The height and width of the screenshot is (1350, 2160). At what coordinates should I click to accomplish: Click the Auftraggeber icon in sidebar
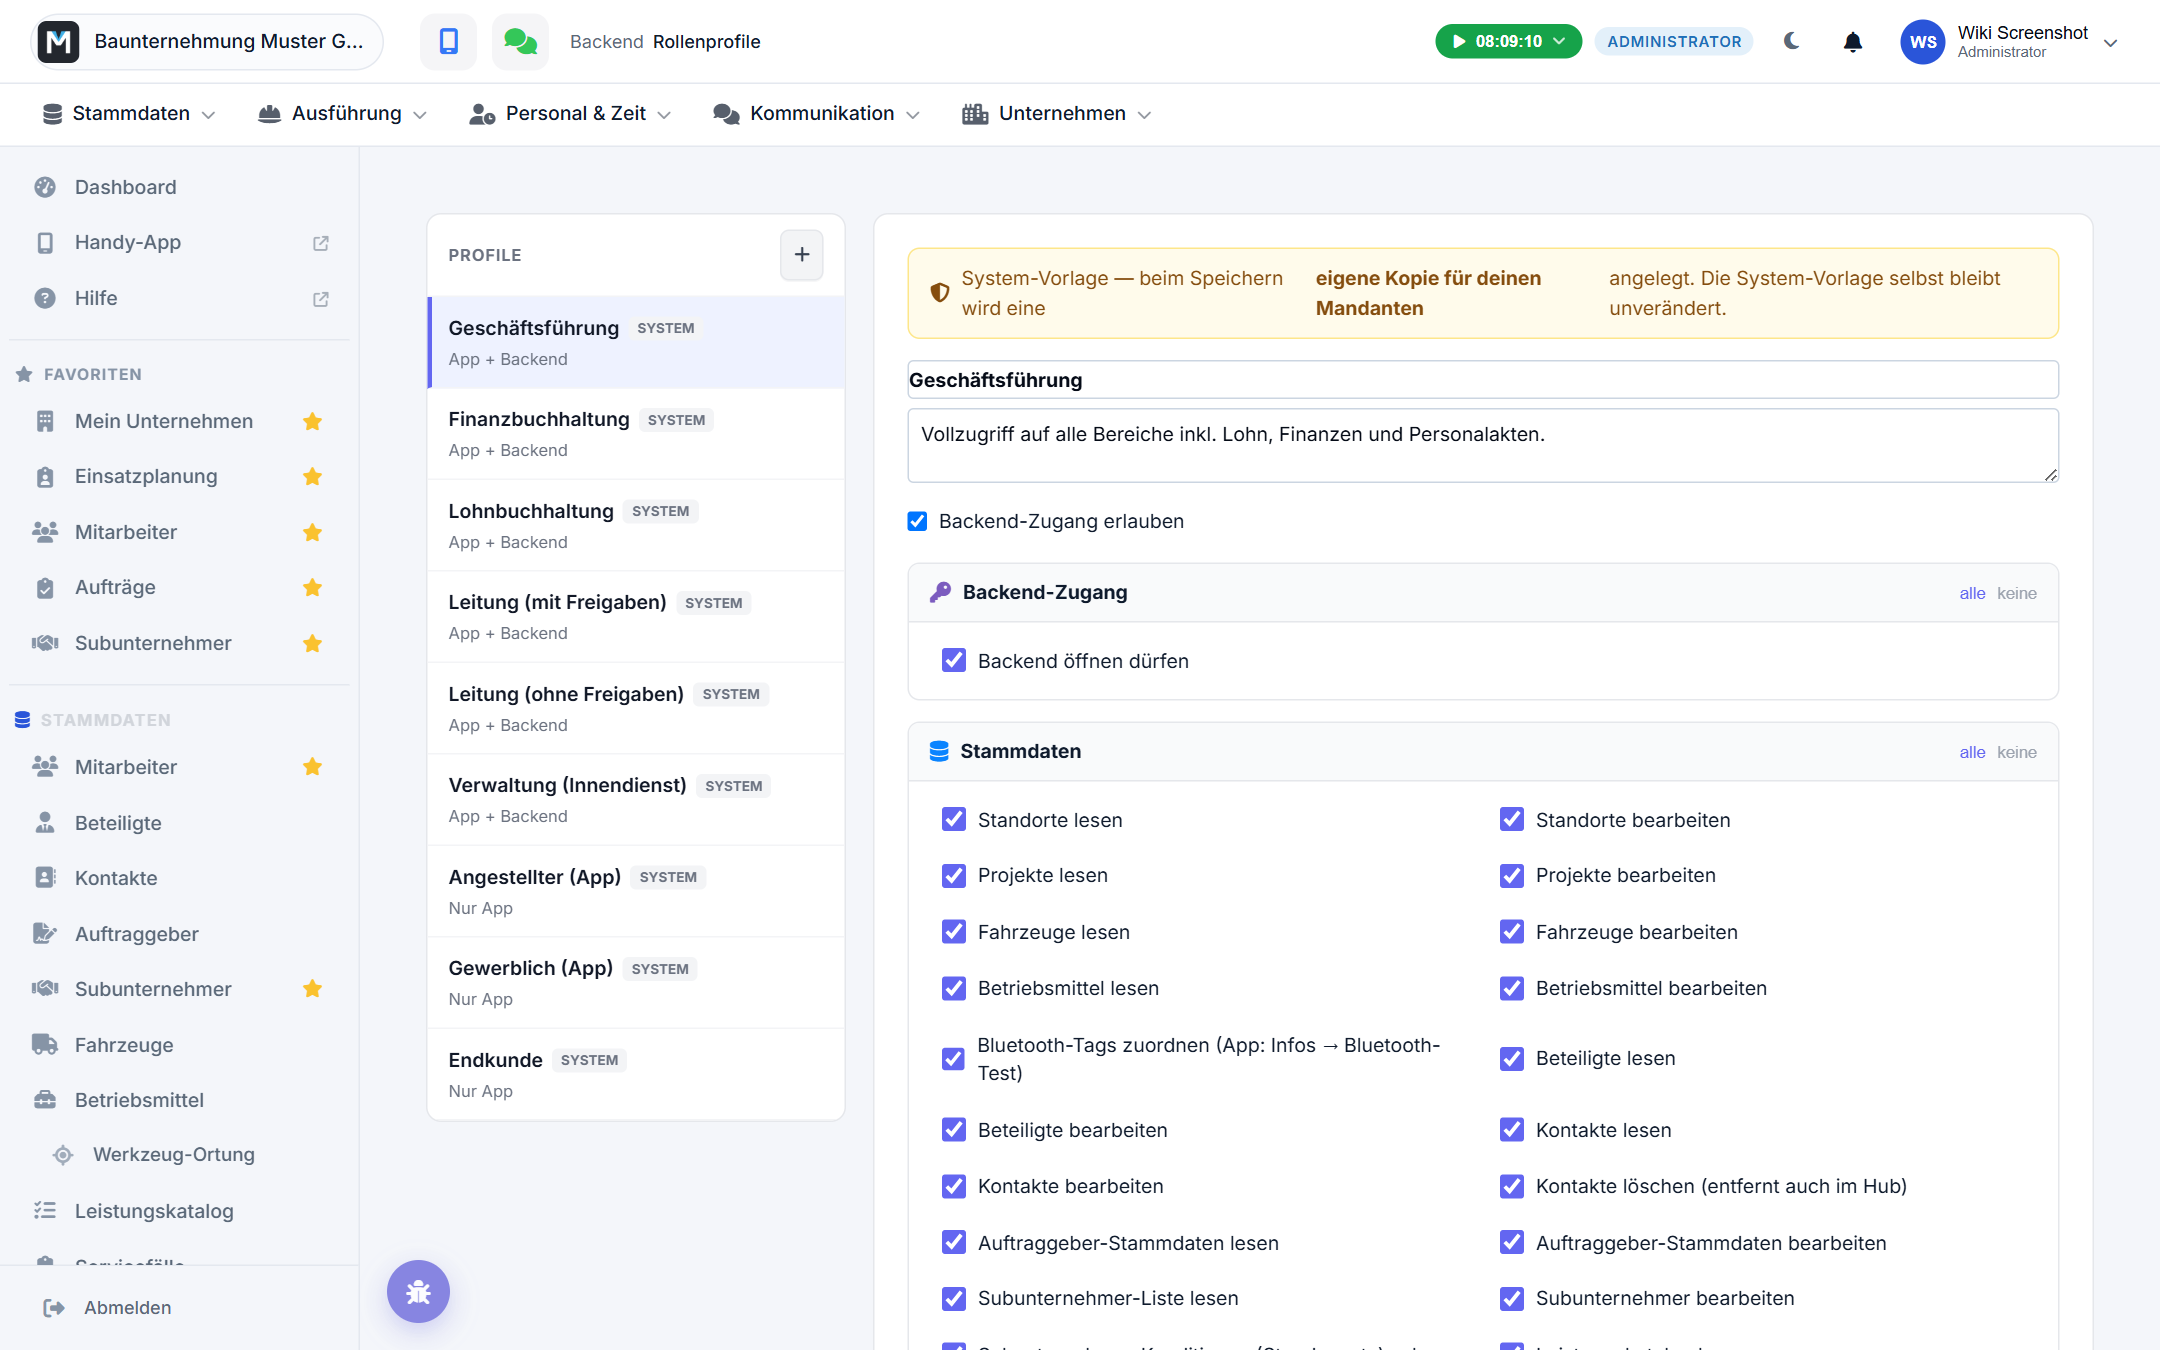[x=45, y=933]
